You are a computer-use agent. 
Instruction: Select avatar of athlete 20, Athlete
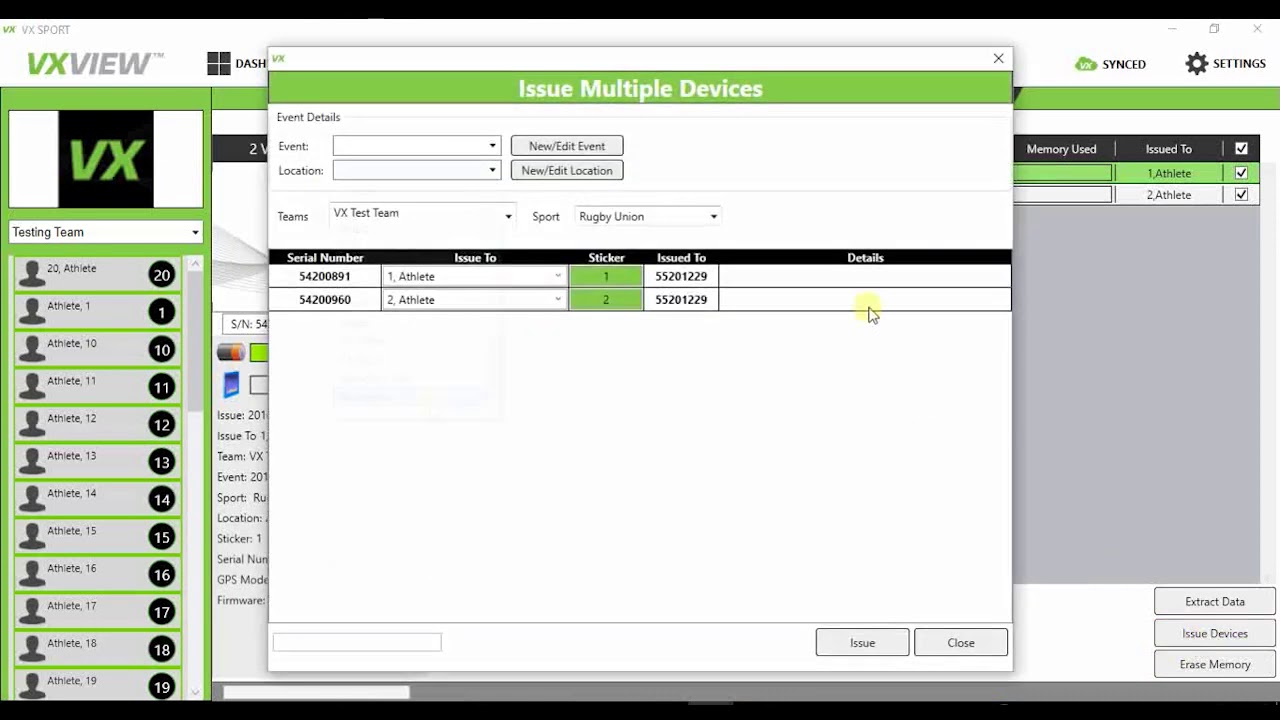click(x=32, y=274)
